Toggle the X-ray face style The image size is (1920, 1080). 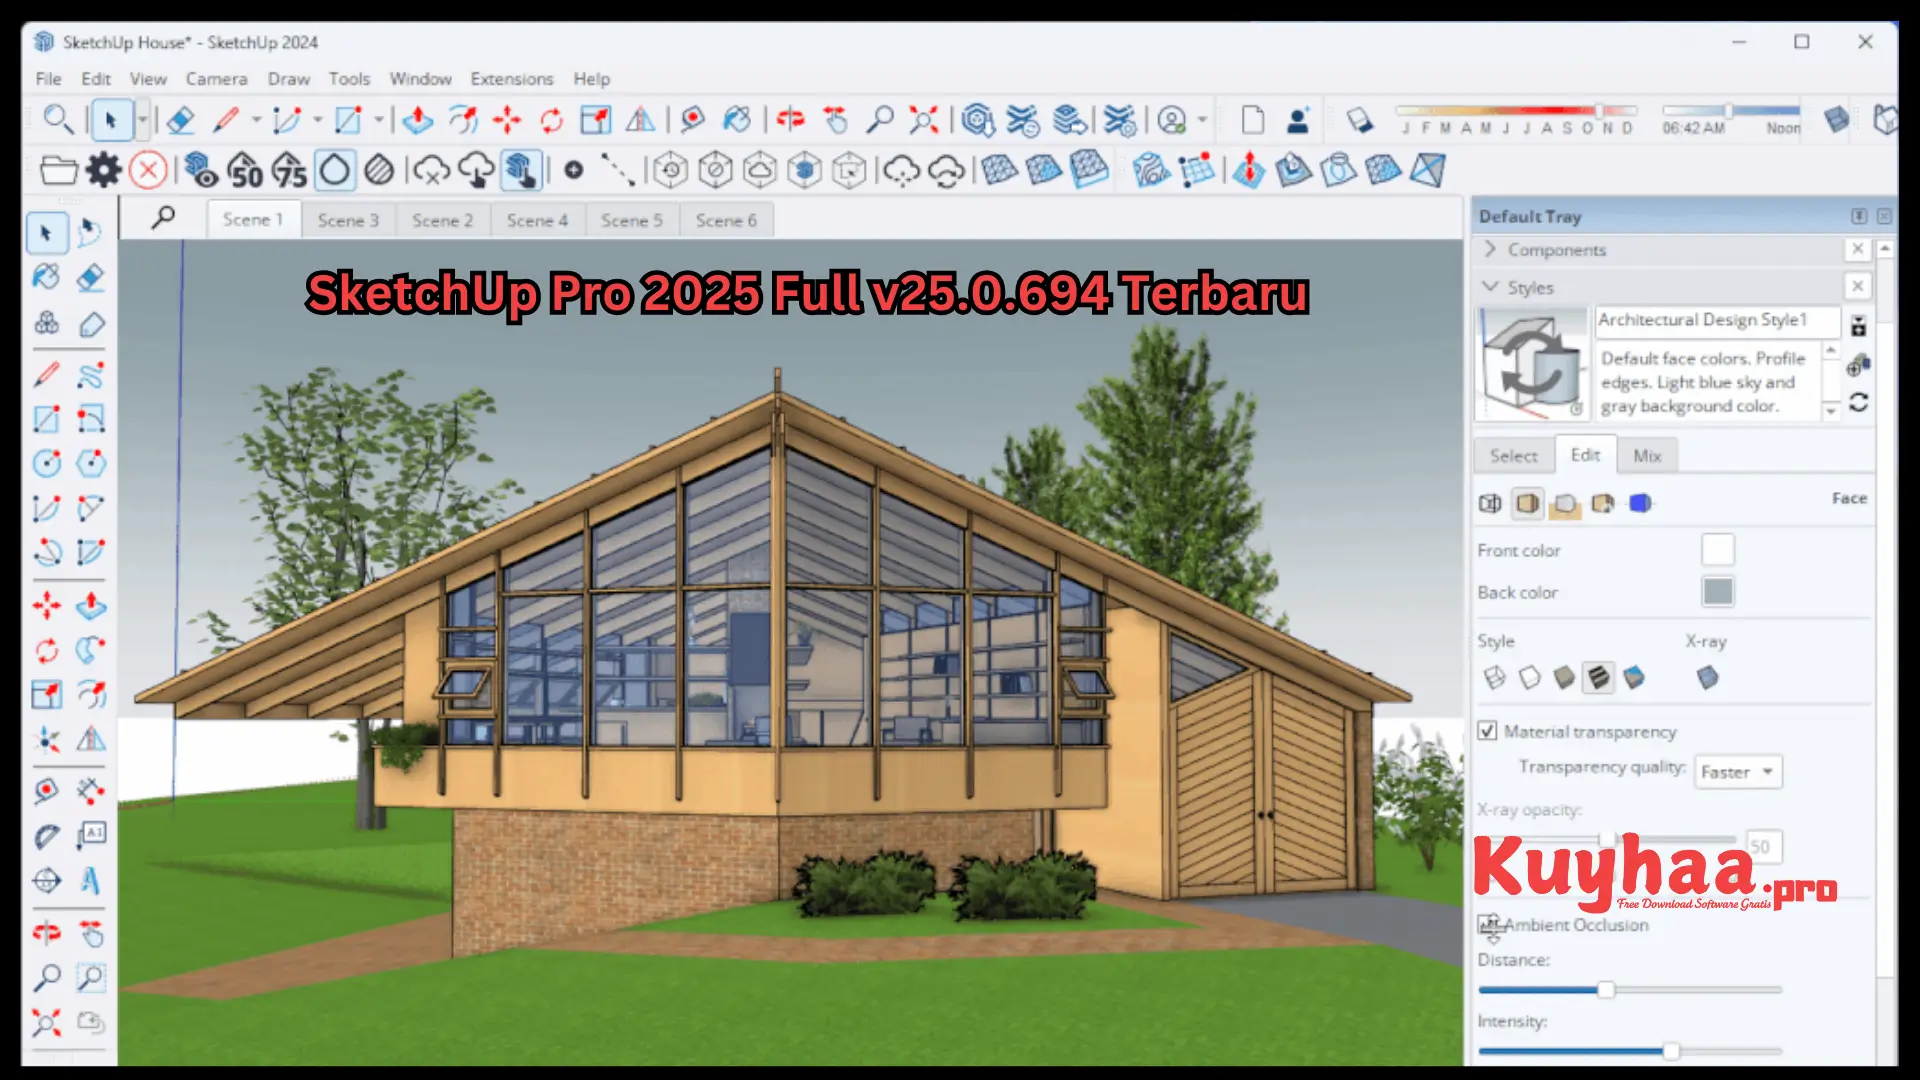click(1707, 678)
